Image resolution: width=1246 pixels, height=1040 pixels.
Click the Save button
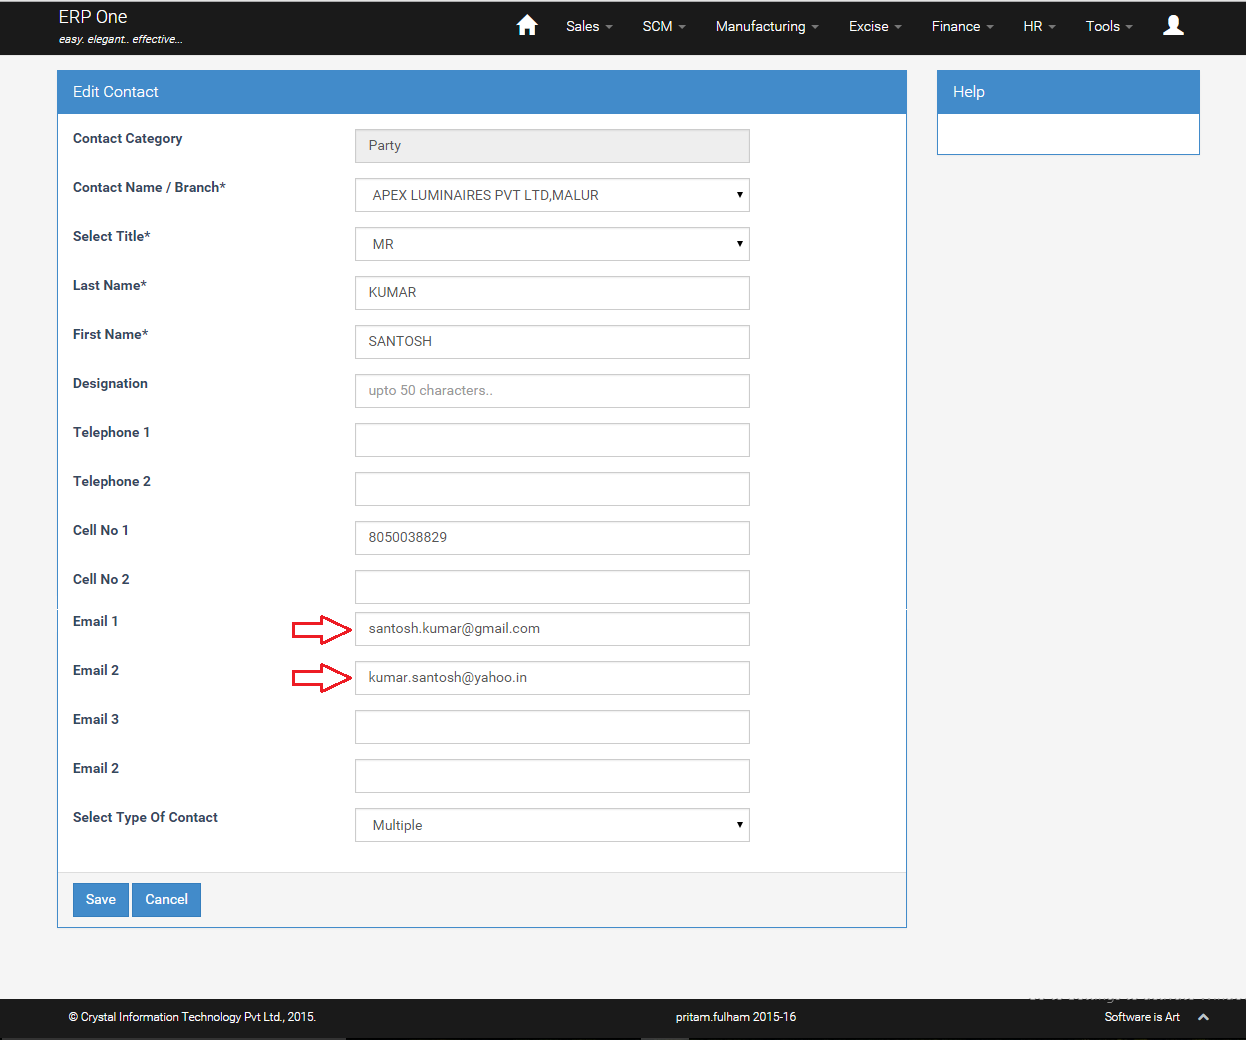tap(100, 899)
